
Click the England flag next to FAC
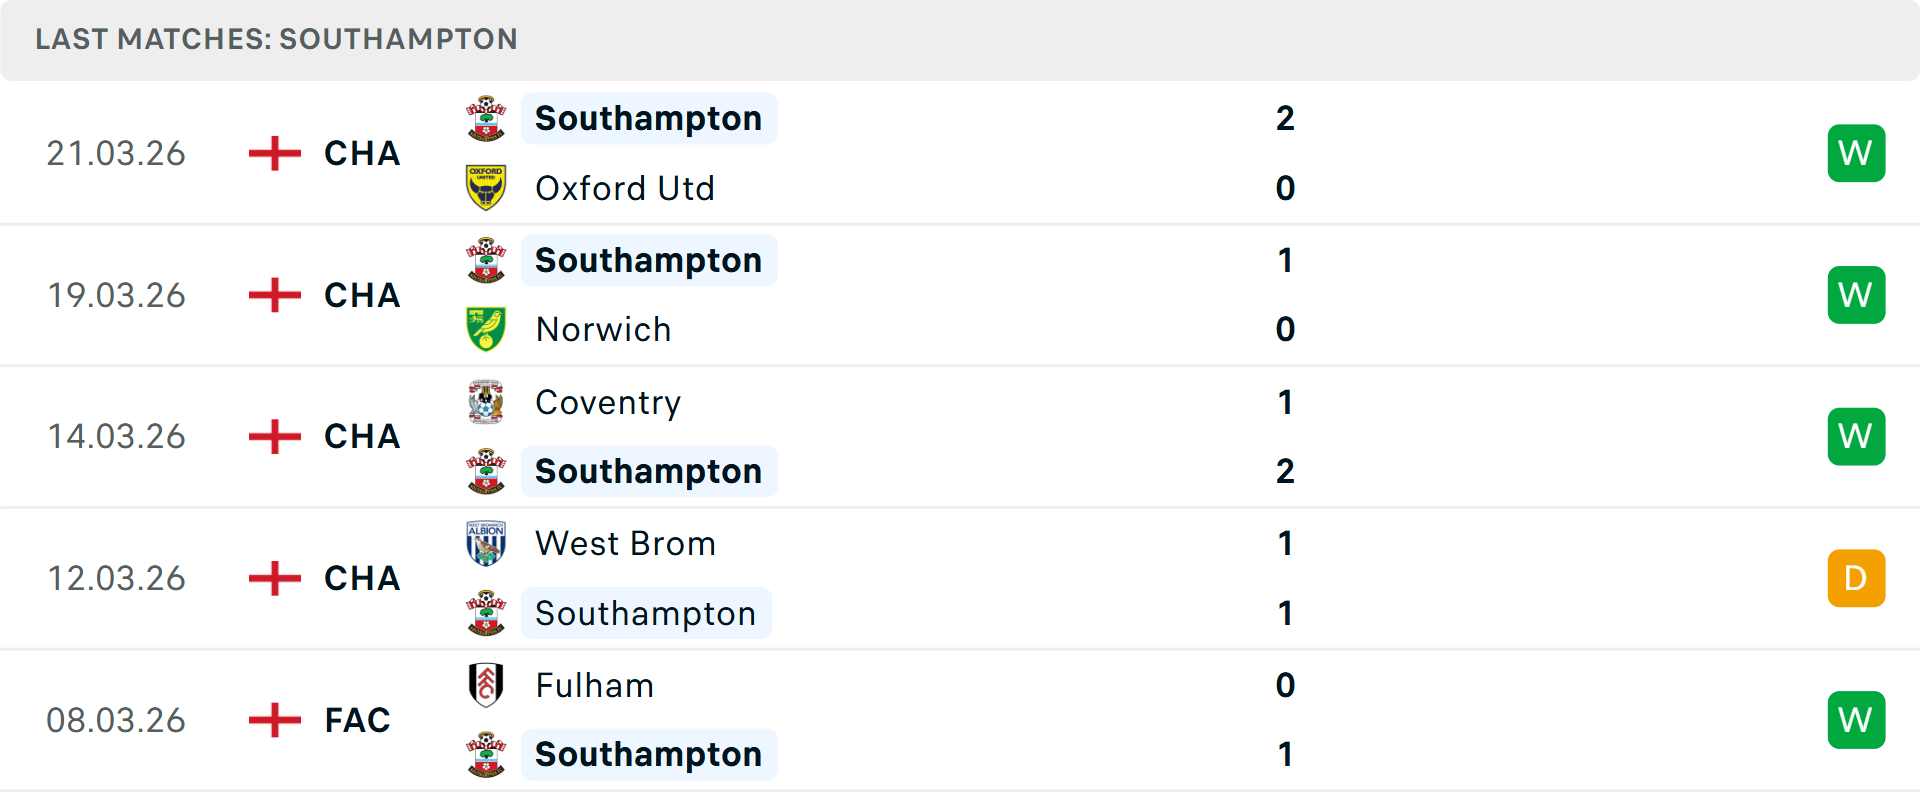coord(273,719)
